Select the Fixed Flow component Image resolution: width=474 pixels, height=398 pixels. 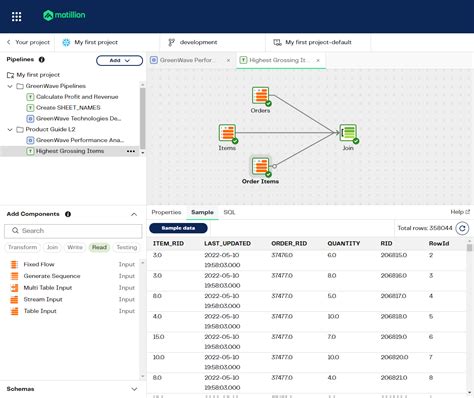click(x=73, y=264)
